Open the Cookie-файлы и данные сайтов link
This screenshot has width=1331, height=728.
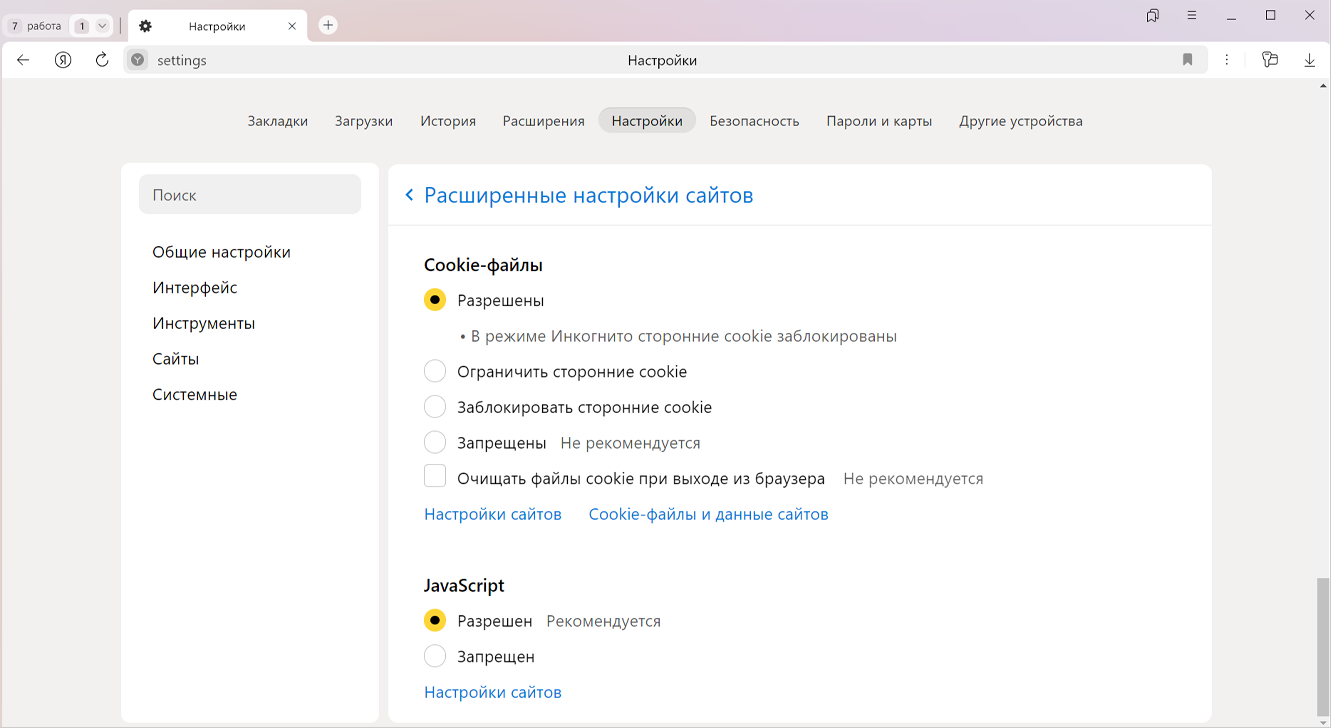[x=708, y=514]
